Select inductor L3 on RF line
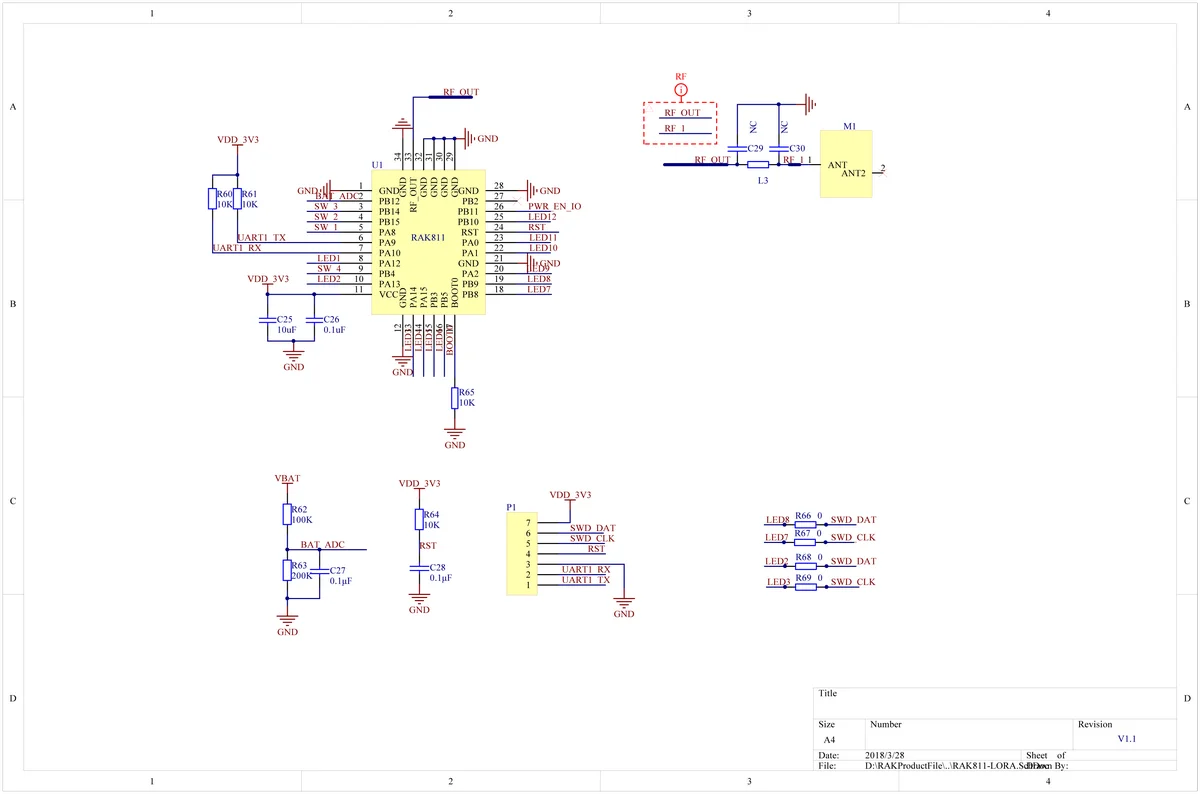This screenshot has height=794, width=1200. click(x=758, y=165)
